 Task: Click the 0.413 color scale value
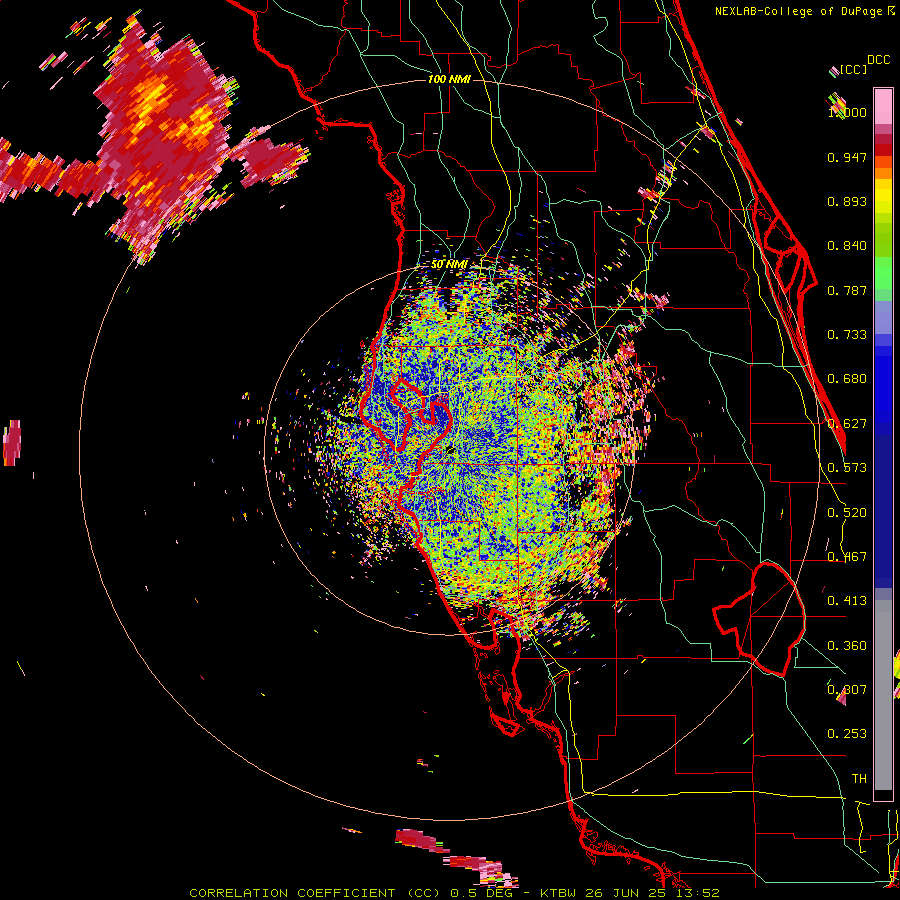[847, 601]
